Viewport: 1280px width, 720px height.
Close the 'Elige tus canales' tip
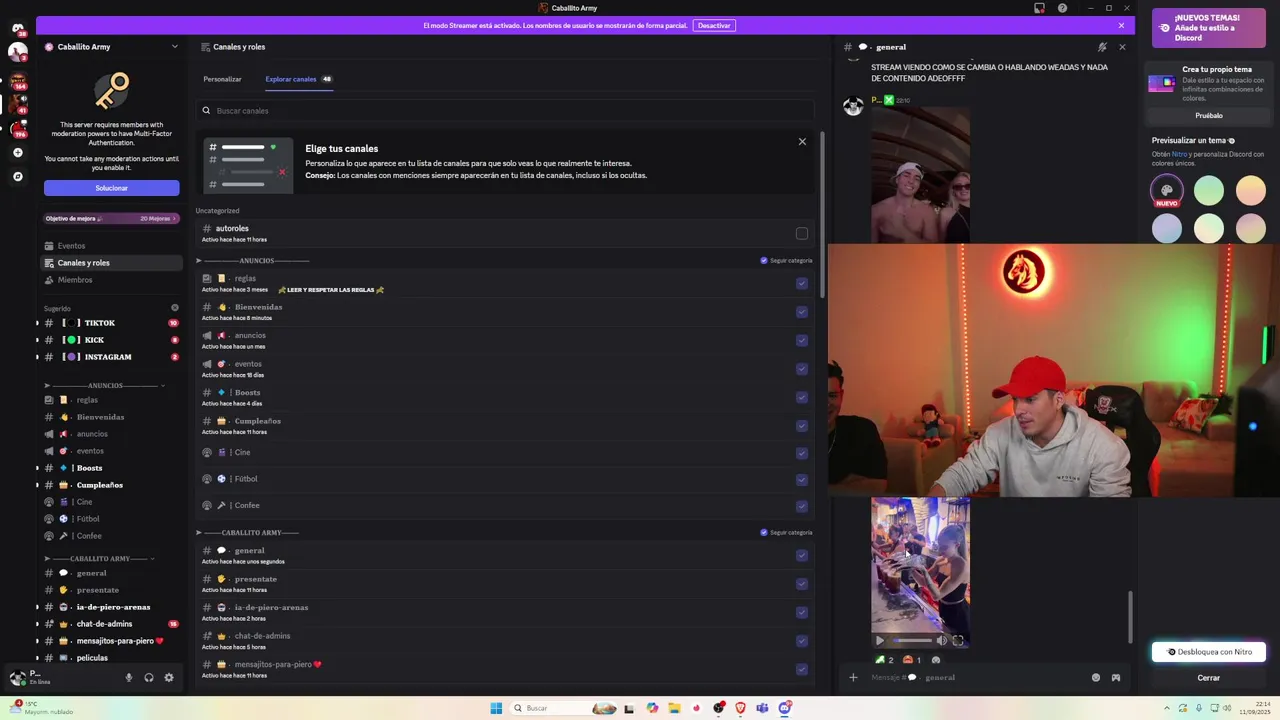coord(802,142)
